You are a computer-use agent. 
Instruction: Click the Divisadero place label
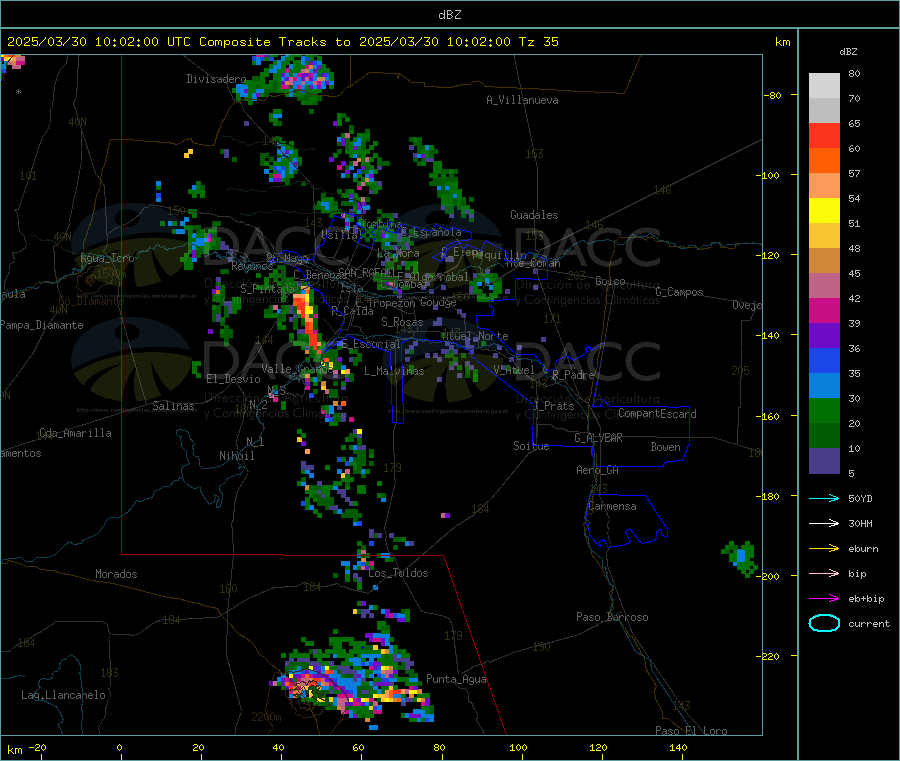(216, 79)
